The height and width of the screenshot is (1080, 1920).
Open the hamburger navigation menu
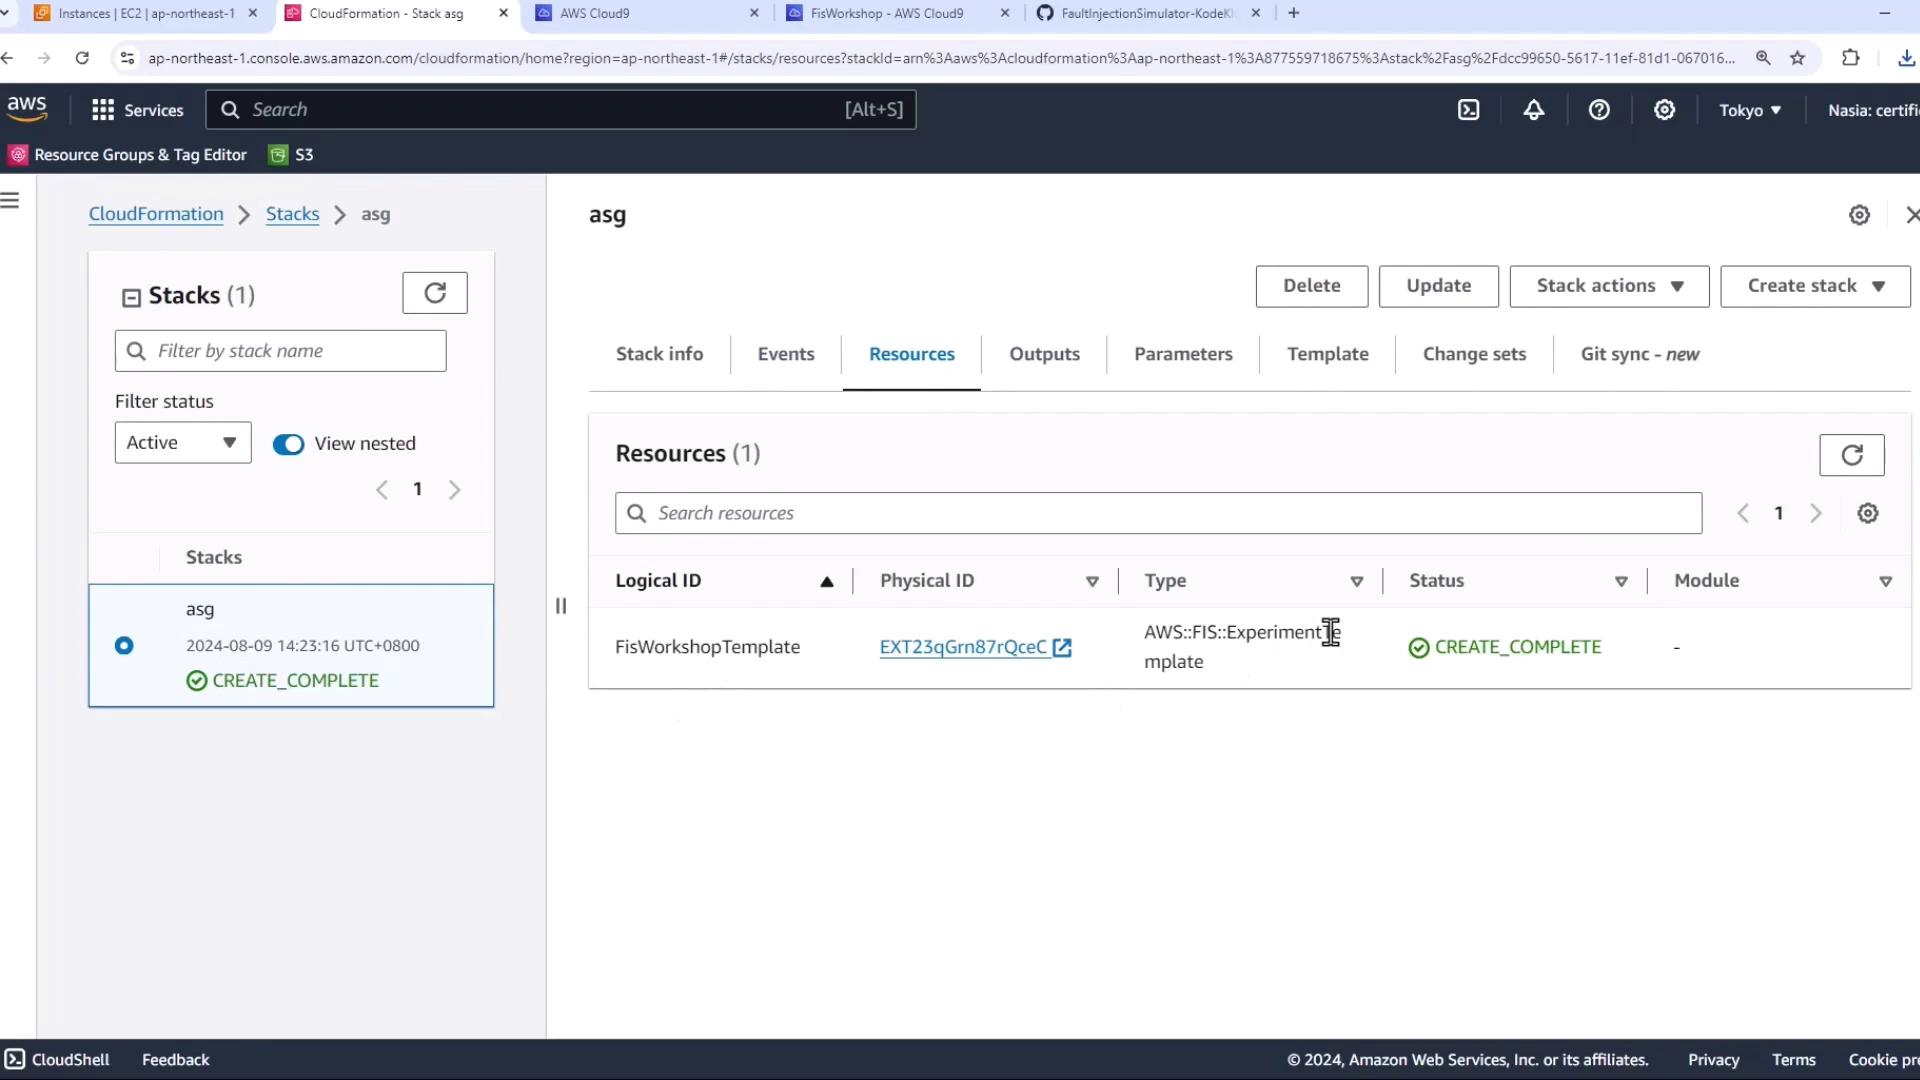pyautogui.click(x=11, y=200)
